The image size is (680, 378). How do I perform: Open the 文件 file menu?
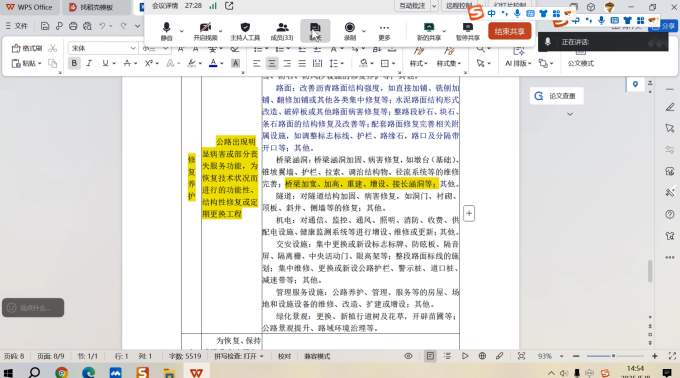point(16,26)
